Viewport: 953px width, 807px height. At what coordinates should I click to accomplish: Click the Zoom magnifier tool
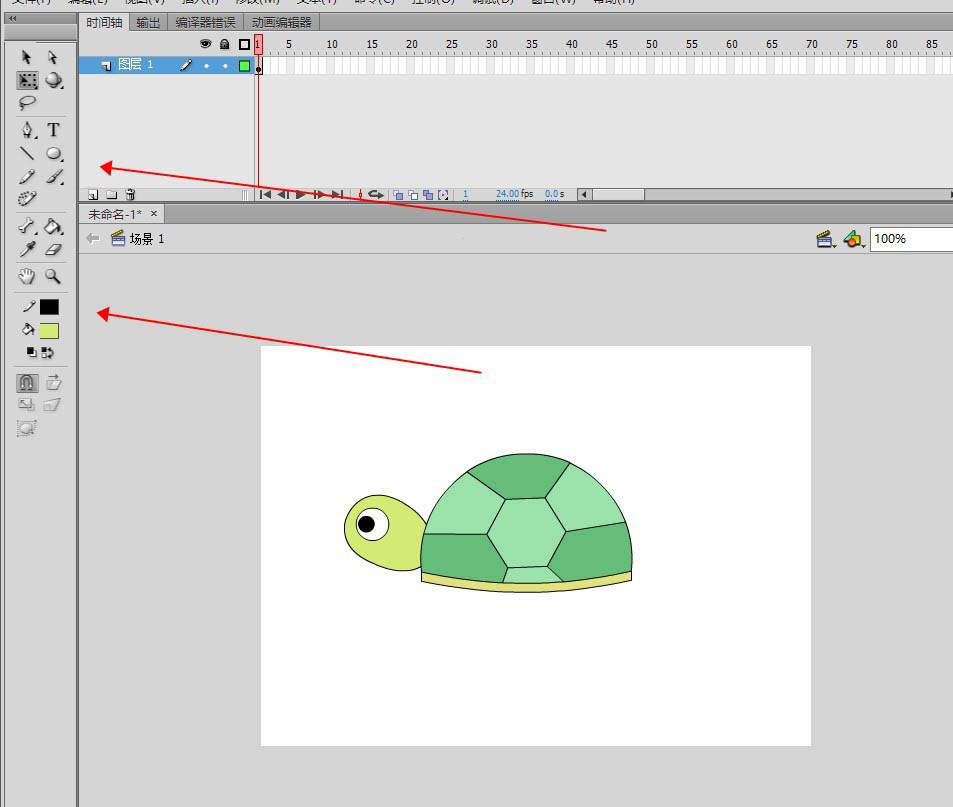click(54, 276)
